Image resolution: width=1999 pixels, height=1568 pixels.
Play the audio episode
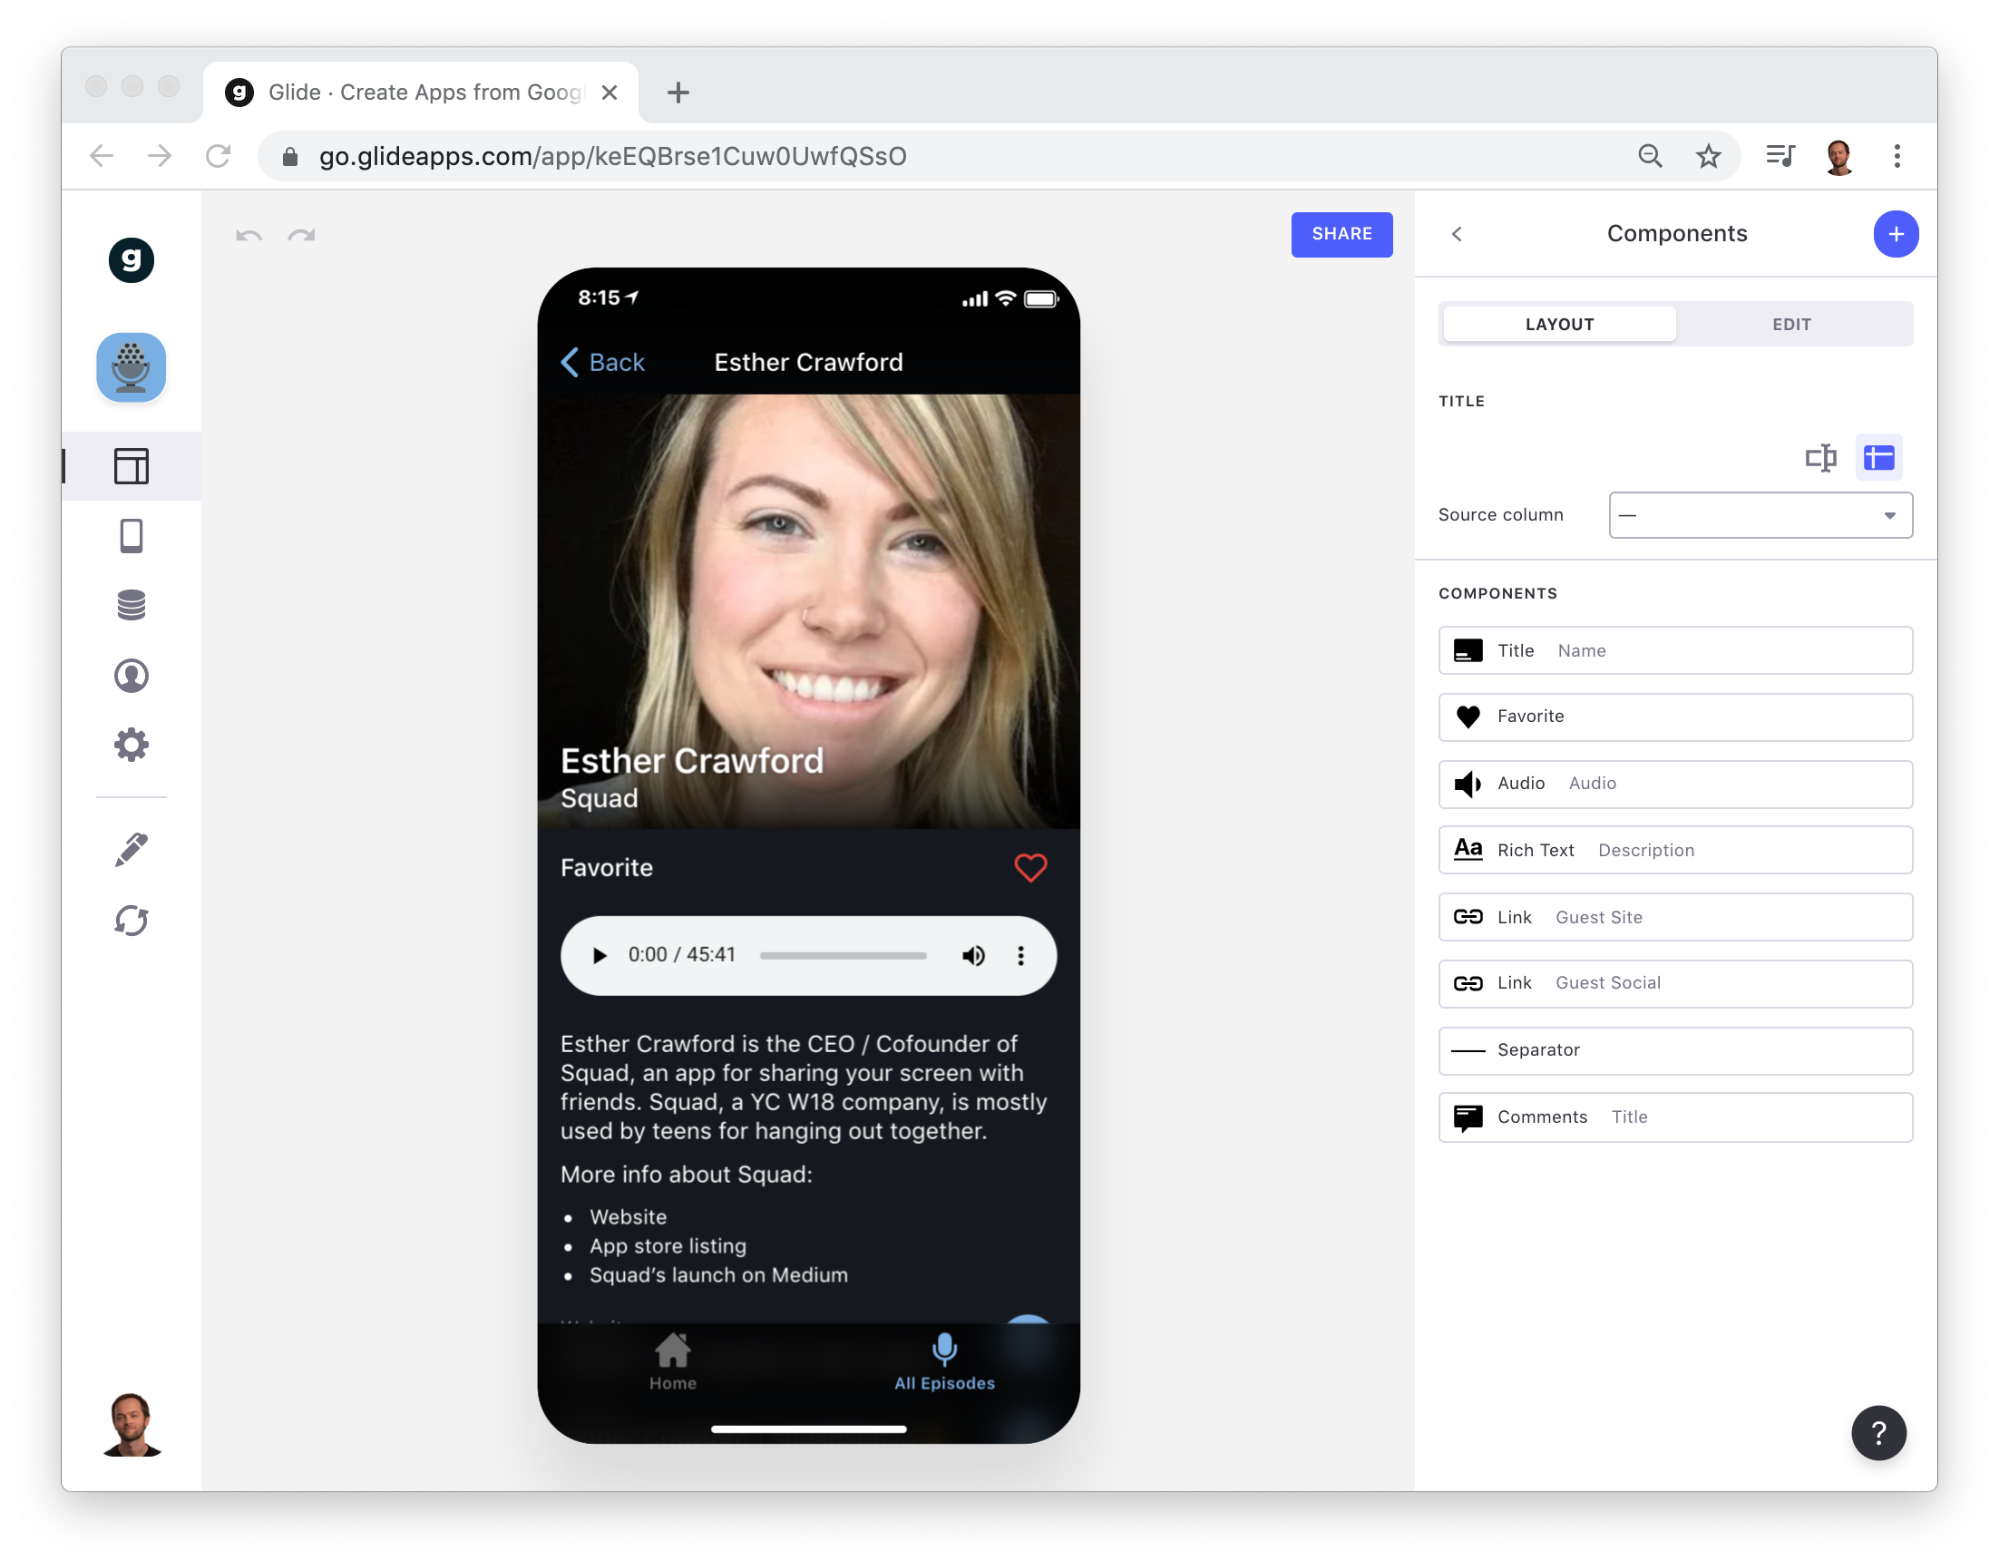click(x=599, y=956)
